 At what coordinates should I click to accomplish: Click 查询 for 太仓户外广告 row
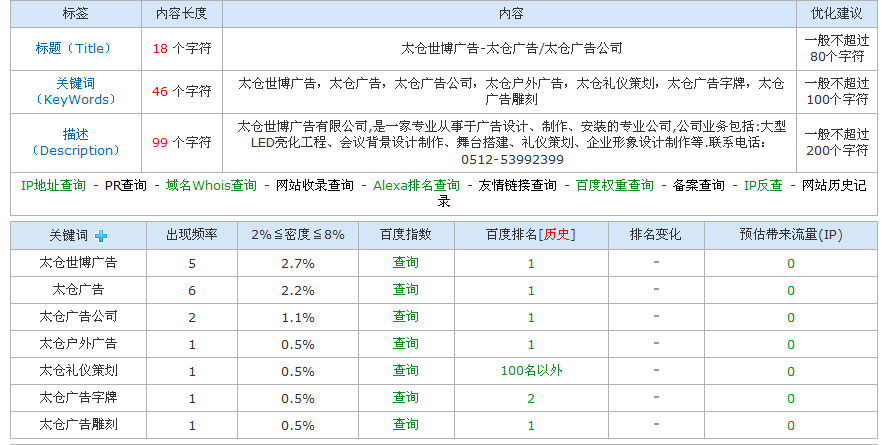pyautogui.click(x=406, y=344)
